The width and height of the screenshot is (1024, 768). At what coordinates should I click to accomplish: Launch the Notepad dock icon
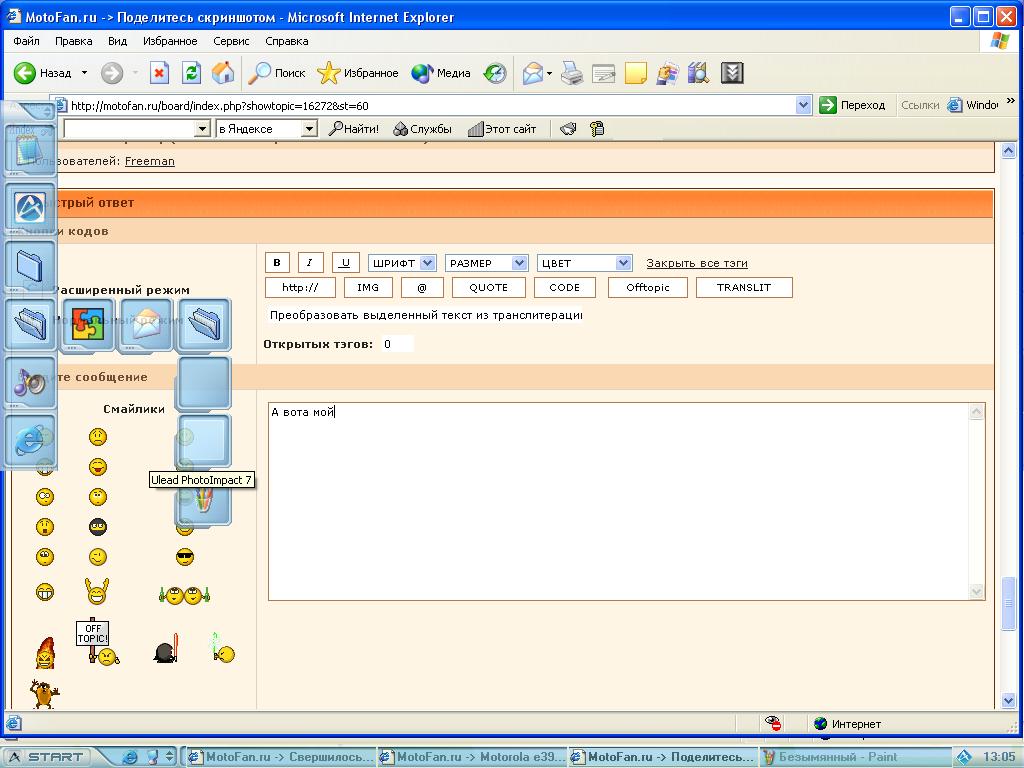point(30,151)
